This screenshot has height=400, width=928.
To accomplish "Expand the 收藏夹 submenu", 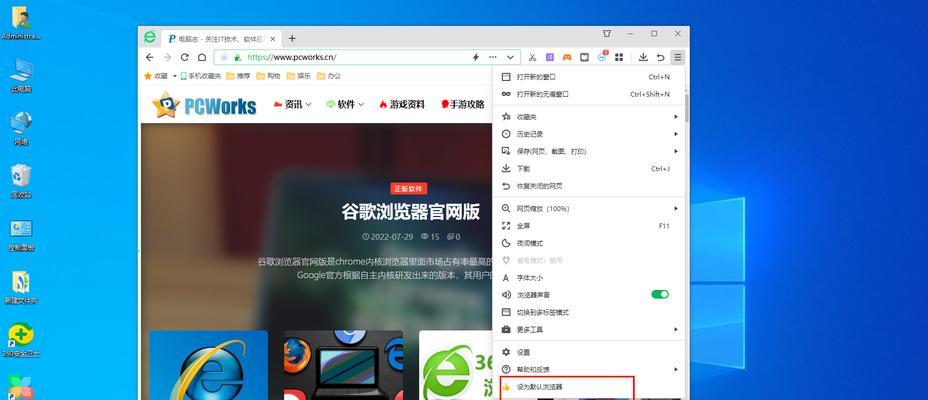I will [x=589, y=117].
